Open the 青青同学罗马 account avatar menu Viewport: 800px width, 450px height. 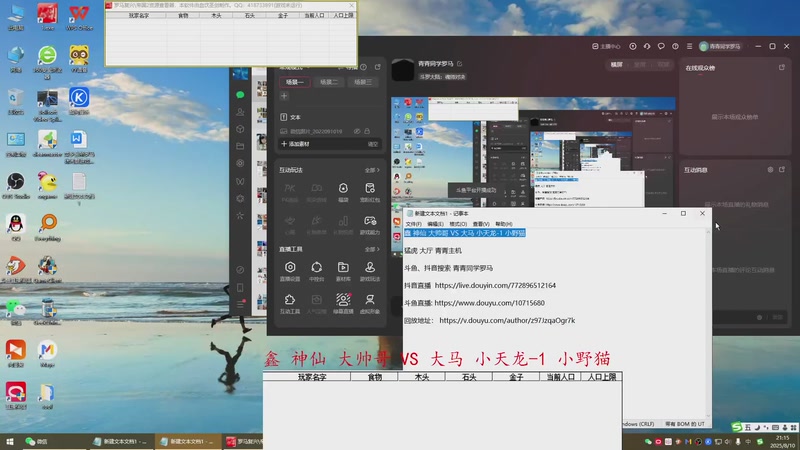pyautogui.click(x=719, y=46)
